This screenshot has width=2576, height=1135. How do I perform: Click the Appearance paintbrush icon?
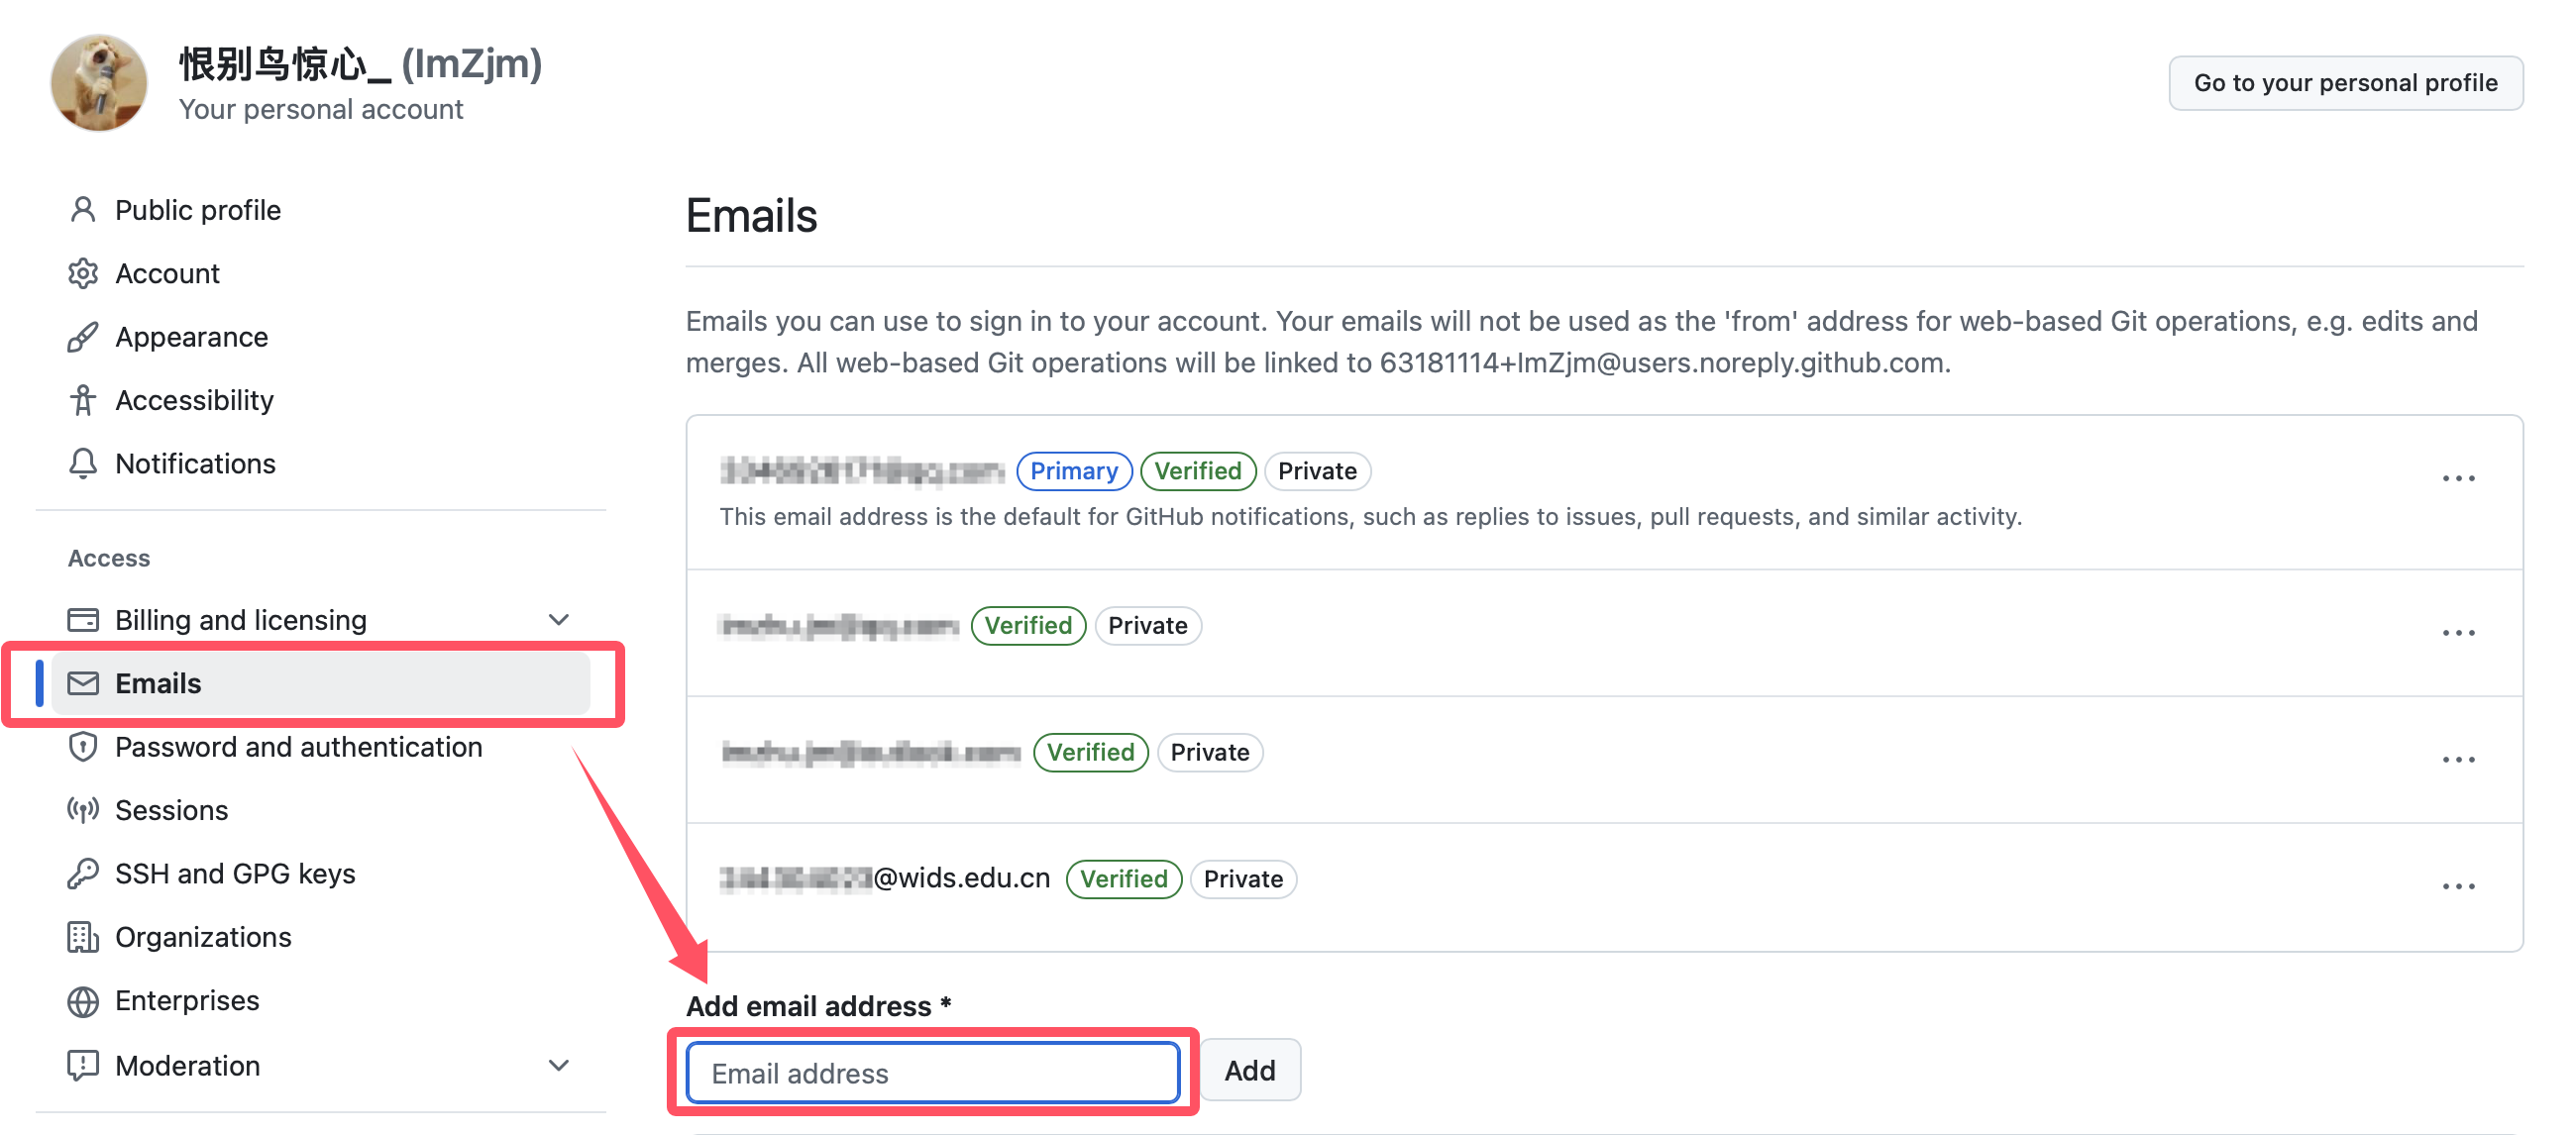[x=83, y=337]
